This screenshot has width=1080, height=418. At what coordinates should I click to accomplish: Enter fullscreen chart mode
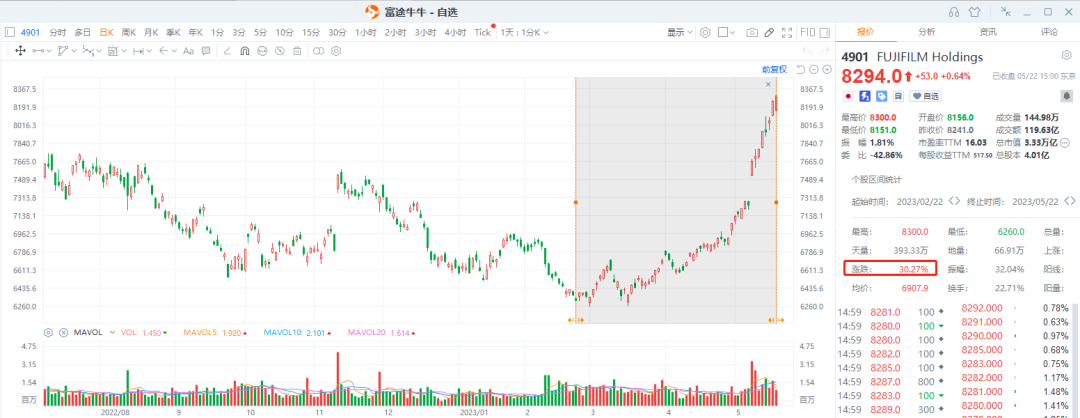tap(787, 32)
